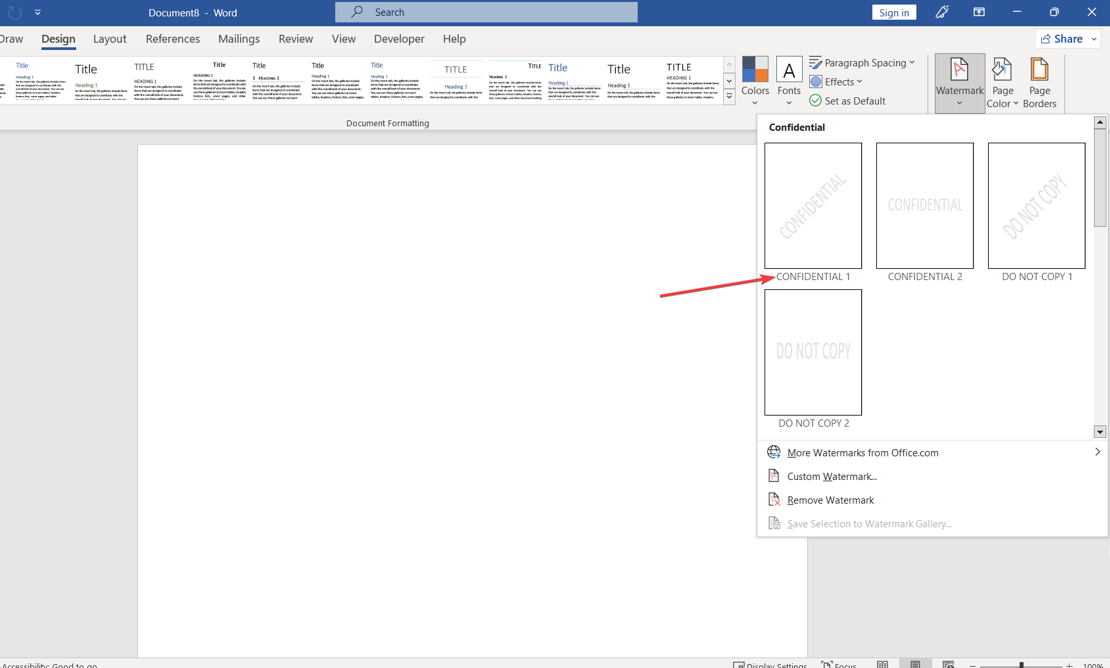Click the Watermark button icon
1110x668 pixels.
click(x=959, y=70)
